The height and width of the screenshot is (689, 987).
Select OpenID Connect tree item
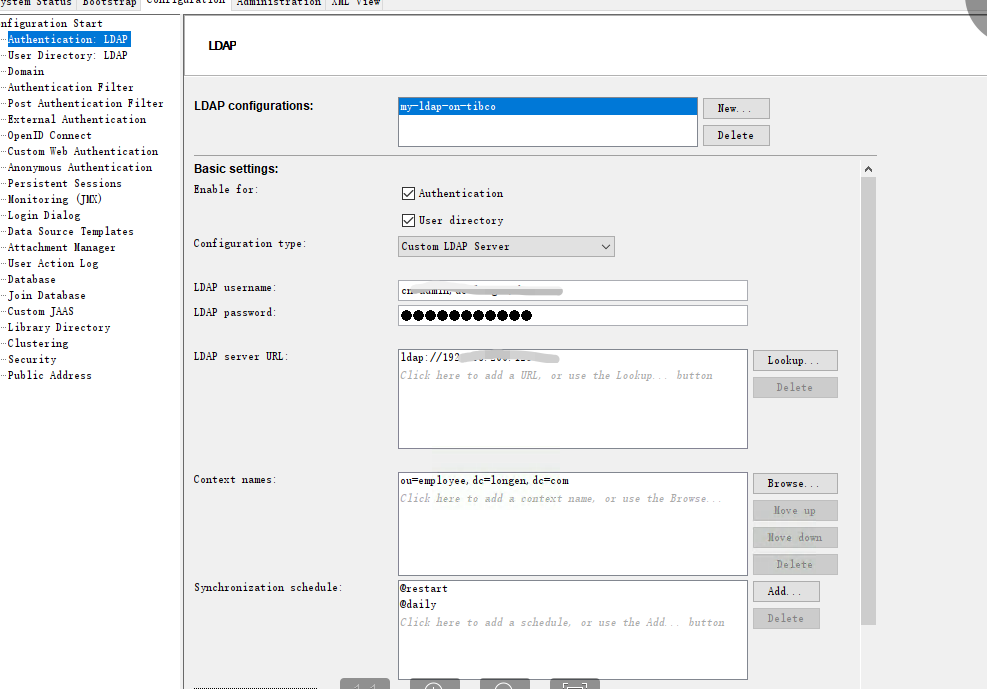click(49, 135)
